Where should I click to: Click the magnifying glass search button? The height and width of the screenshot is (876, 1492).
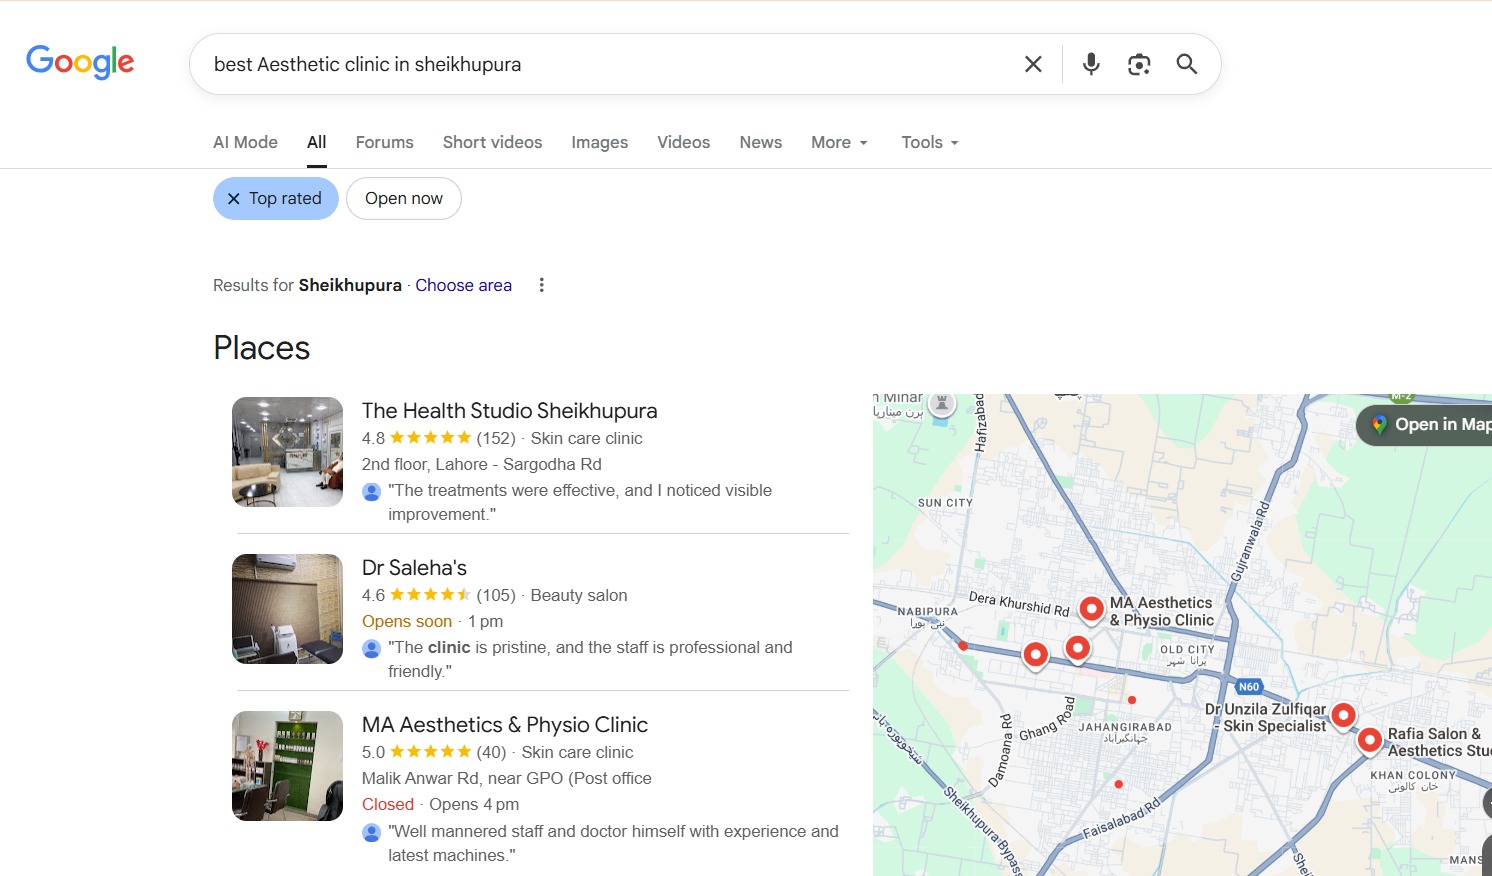[1187, 64]
